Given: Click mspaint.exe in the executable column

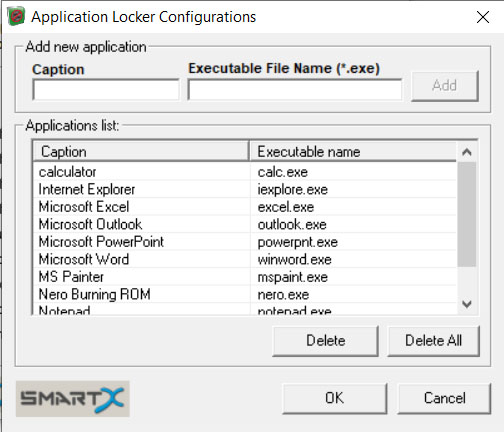Looking at the screenshot, I should coord(293,277).
